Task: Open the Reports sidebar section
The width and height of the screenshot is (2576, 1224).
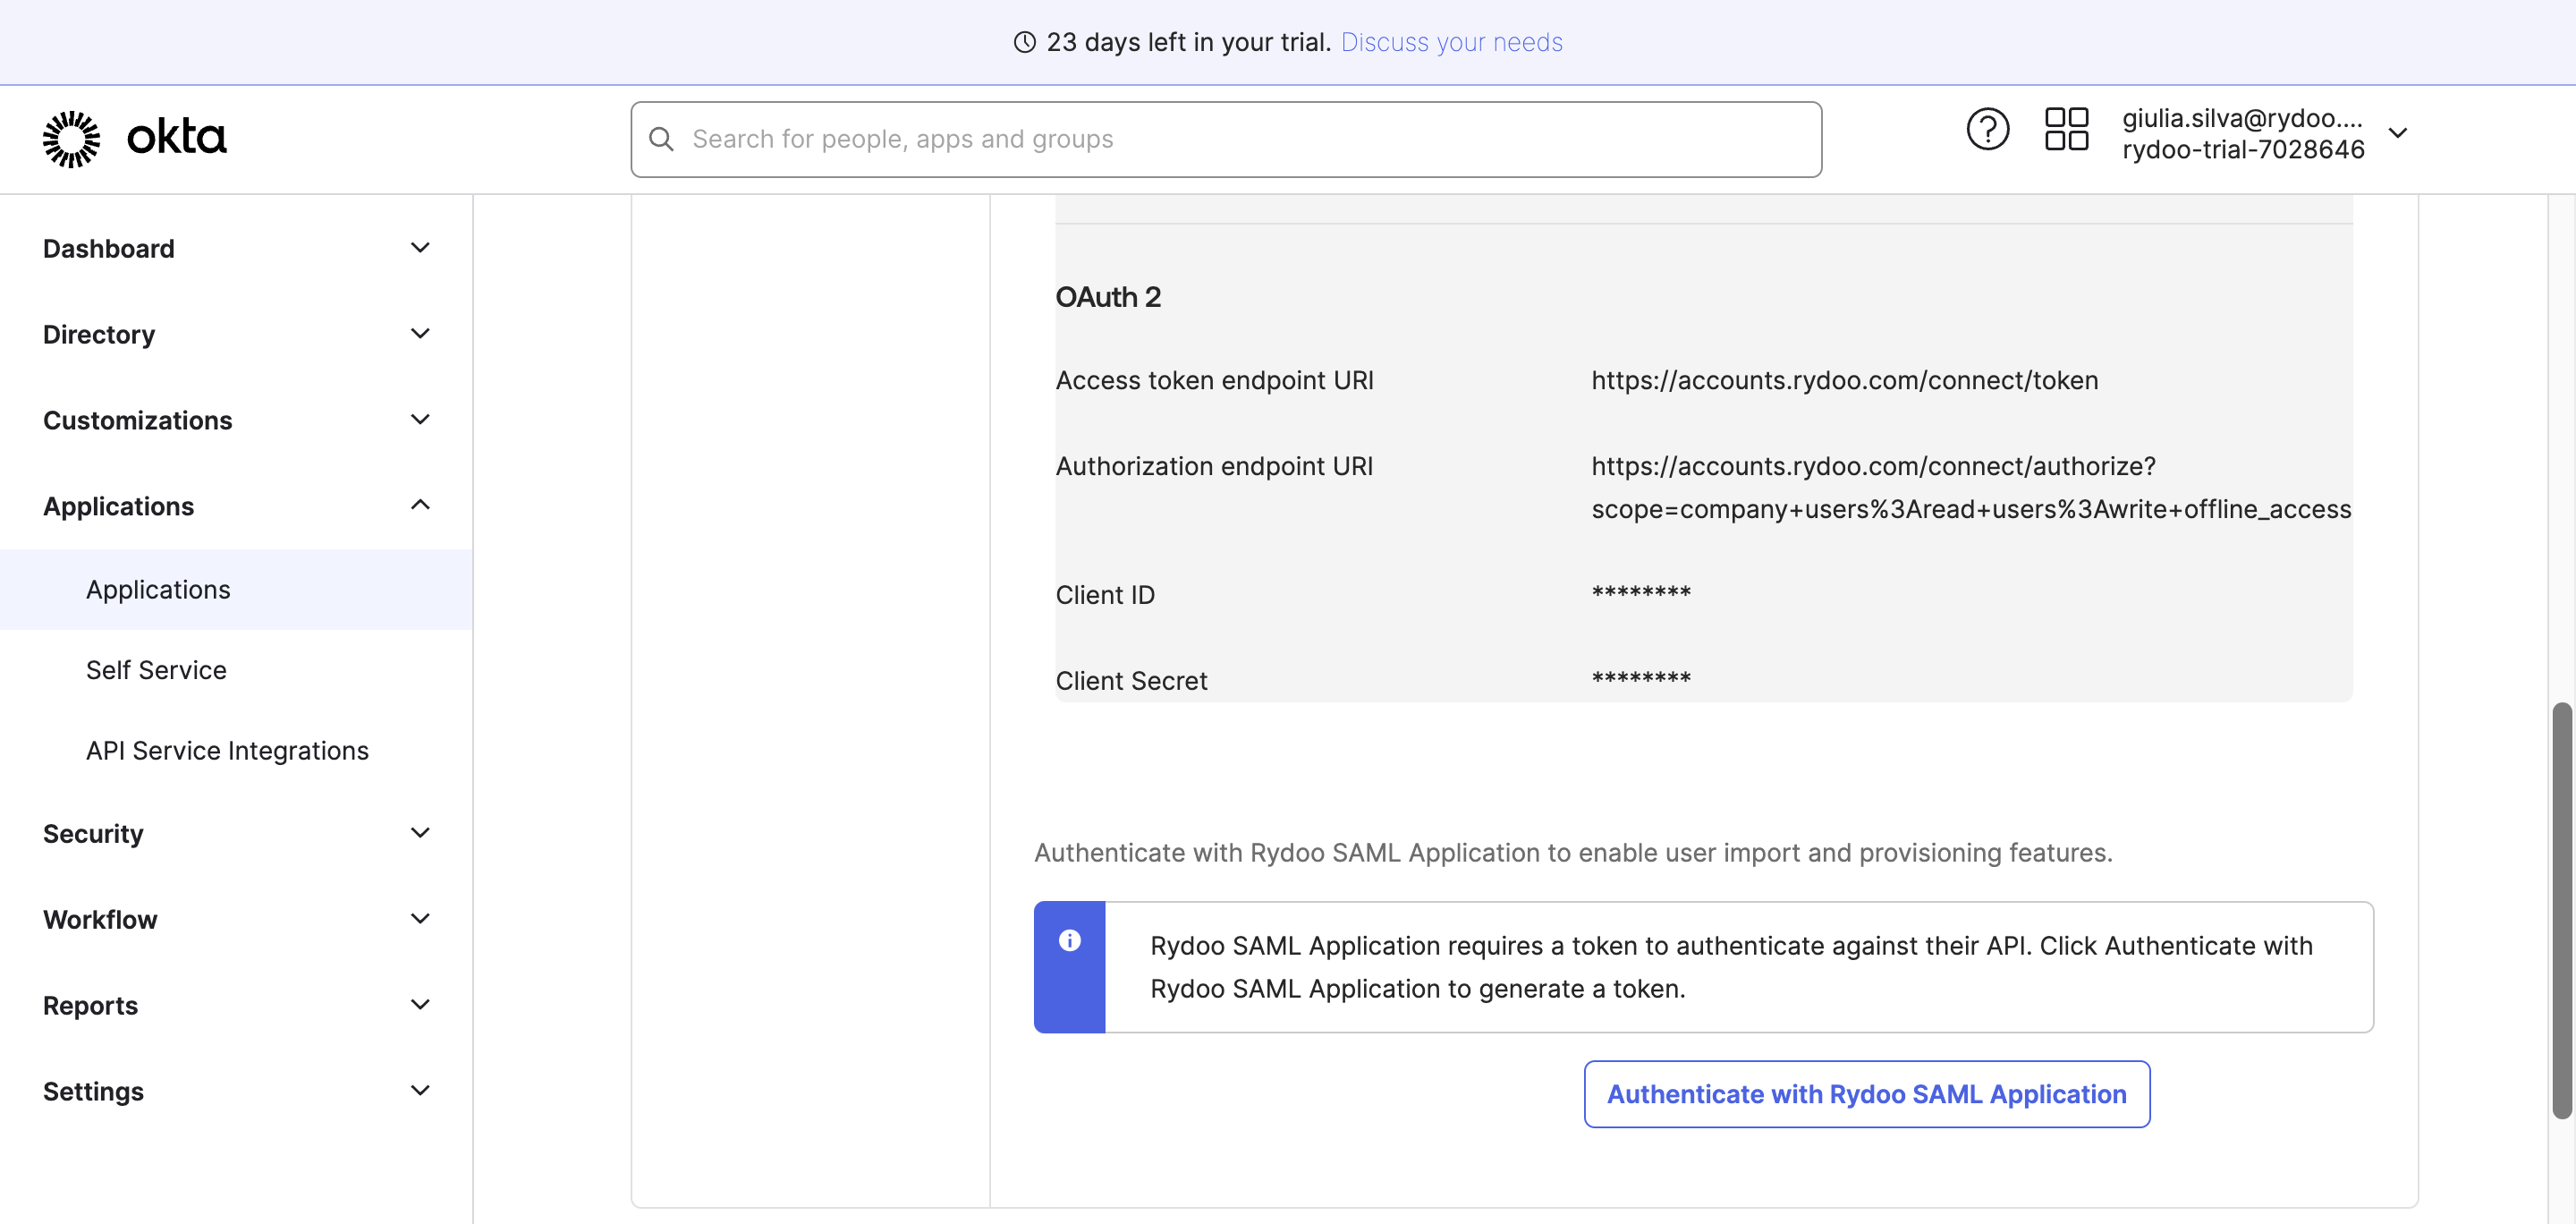Action: [x=236, y=1005]
